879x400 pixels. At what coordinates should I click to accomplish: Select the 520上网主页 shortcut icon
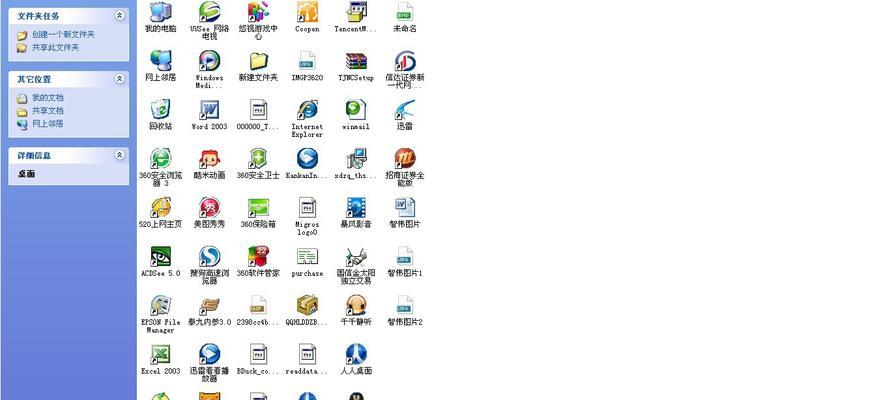[x=160, y=207]
